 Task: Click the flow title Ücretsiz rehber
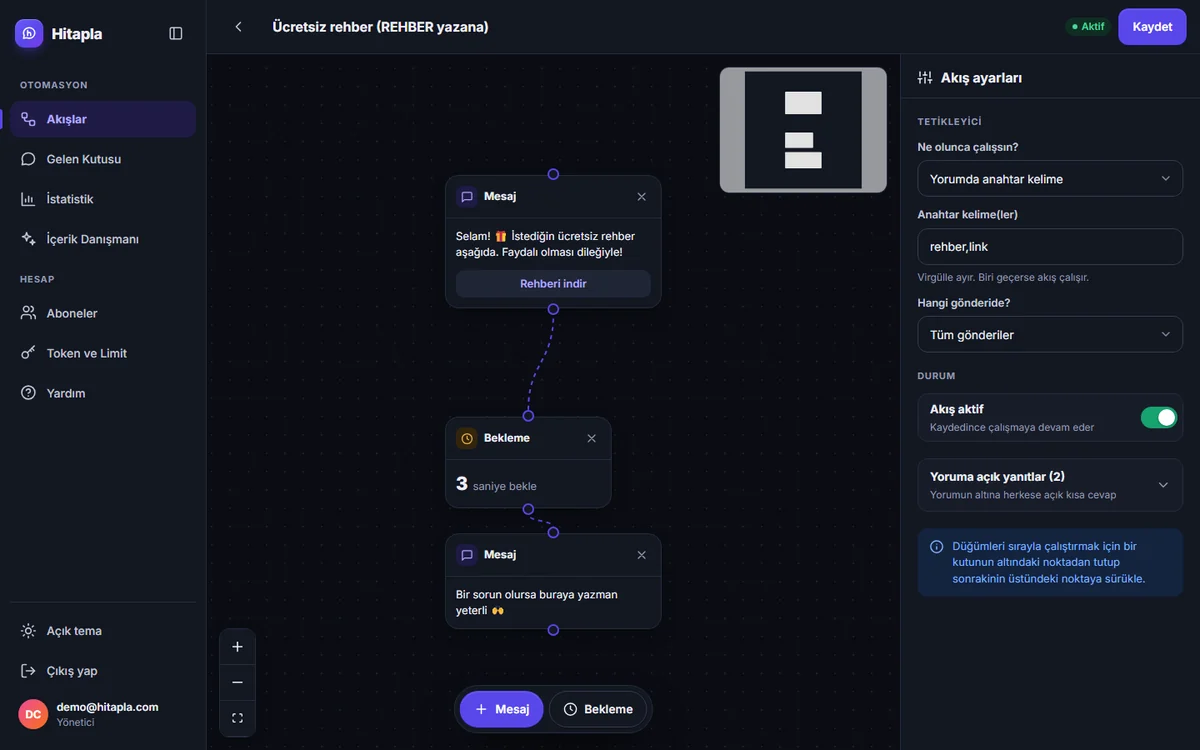[x=380, y=27]
